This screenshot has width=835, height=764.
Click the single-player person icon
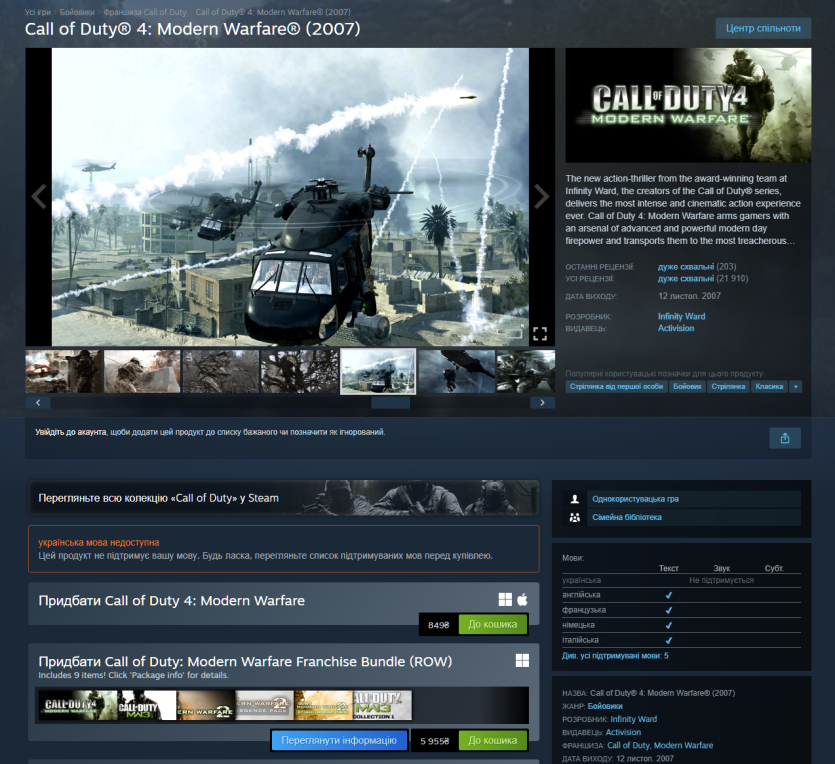(575, 499)
